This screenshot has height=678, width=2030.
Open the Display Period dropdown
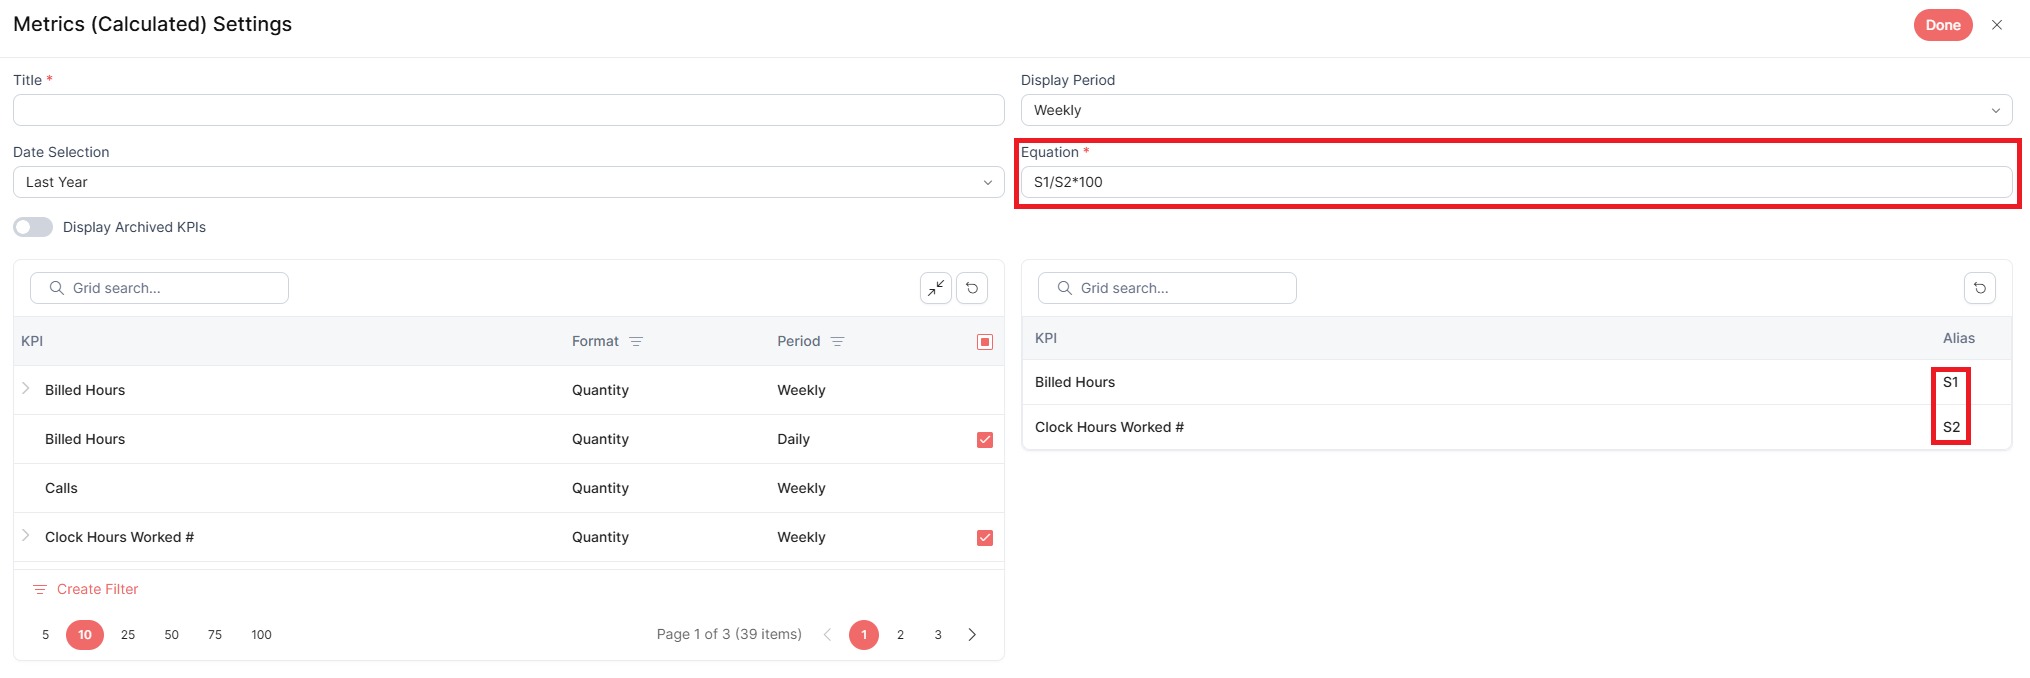pos(1516,110)
